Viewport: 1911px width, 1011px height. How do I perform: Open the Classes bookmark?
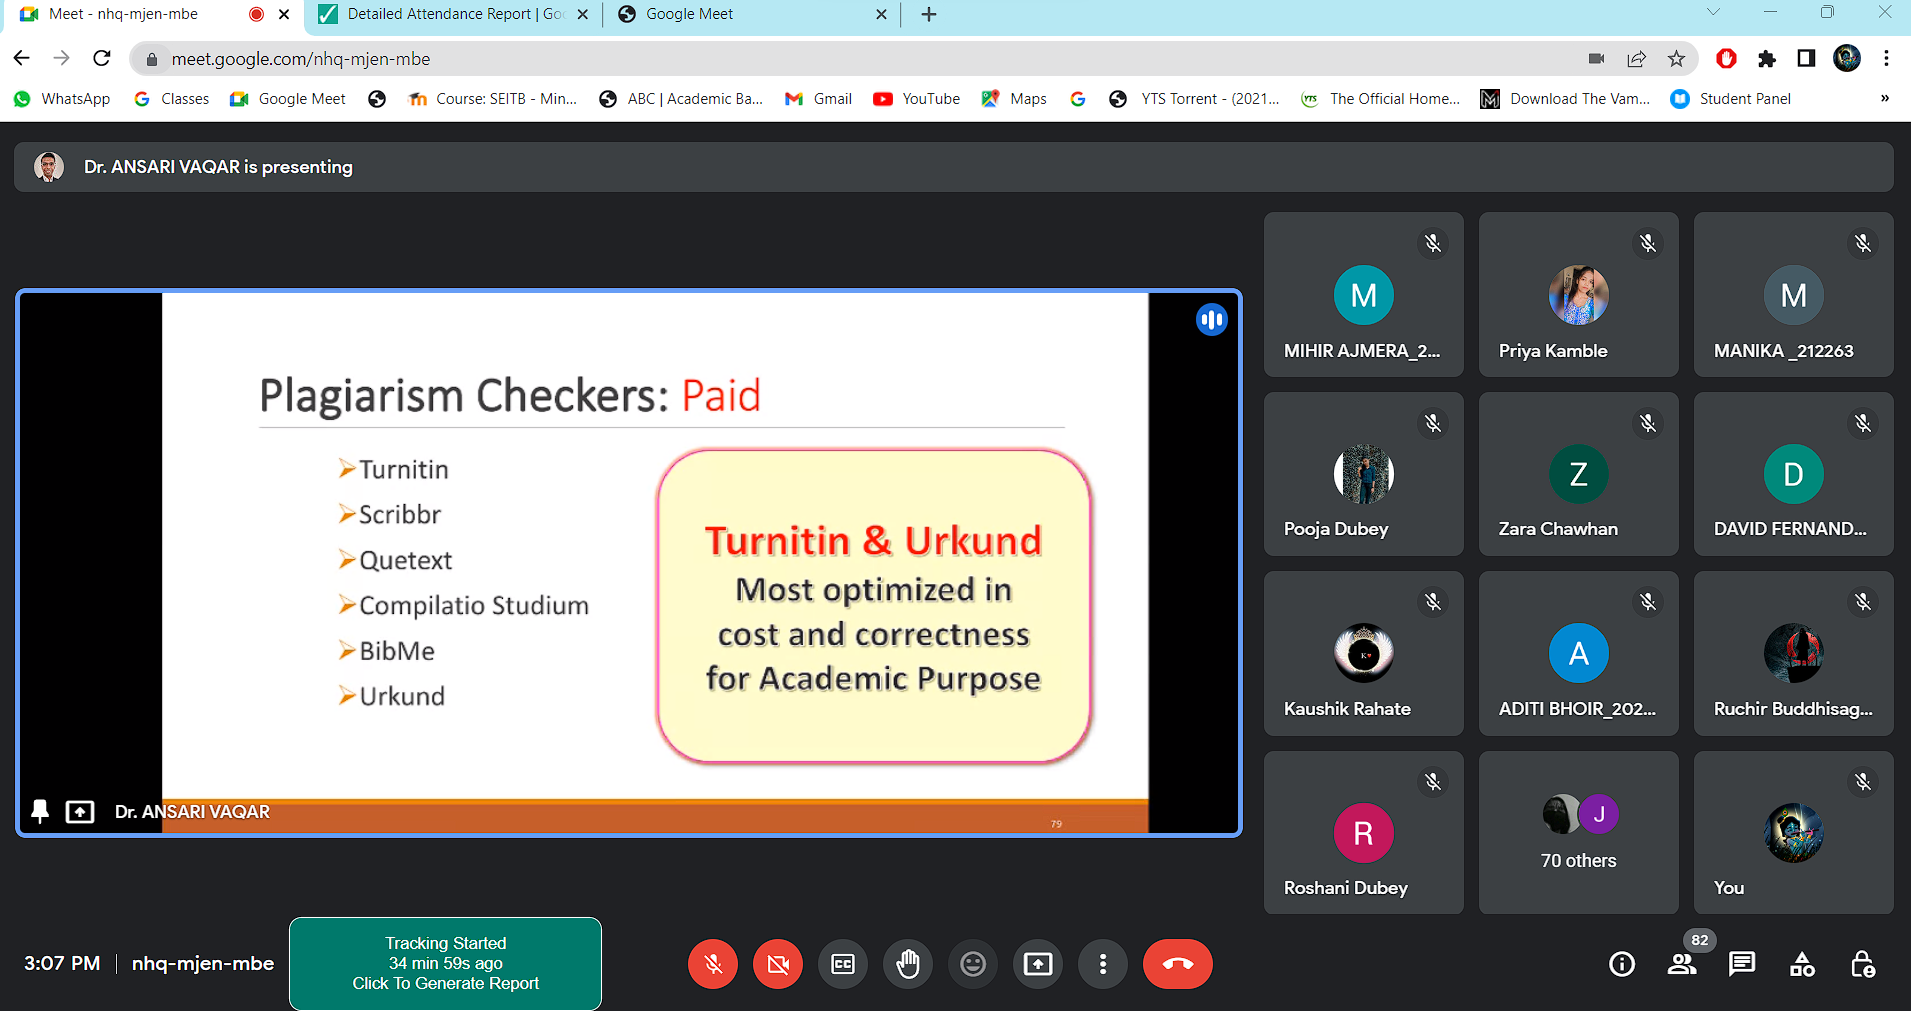tap(172, 99)
